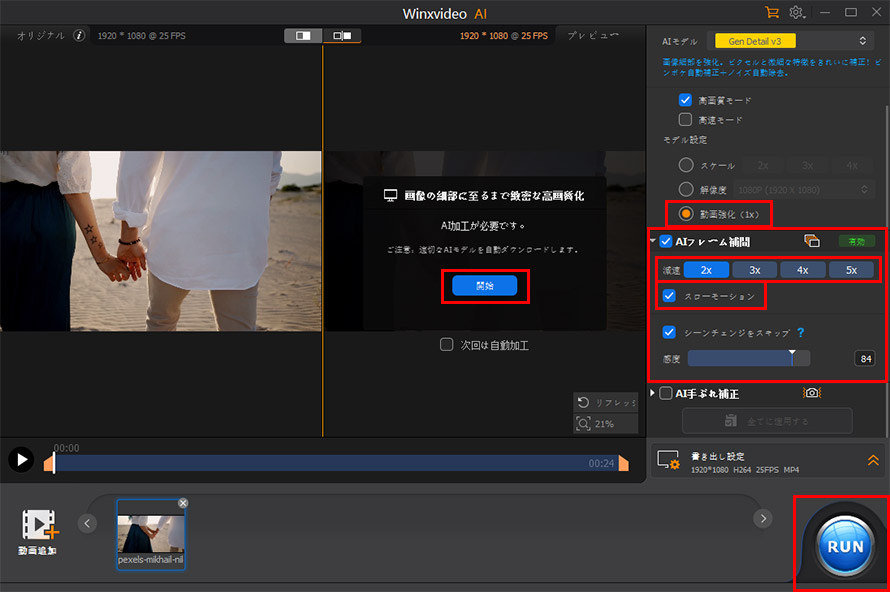The height and width of the screenshot is (592, 890).
Task: Click the copy settings icon beside AIフレーム補間
Action: pyautogui.click(x=812, y=241)
